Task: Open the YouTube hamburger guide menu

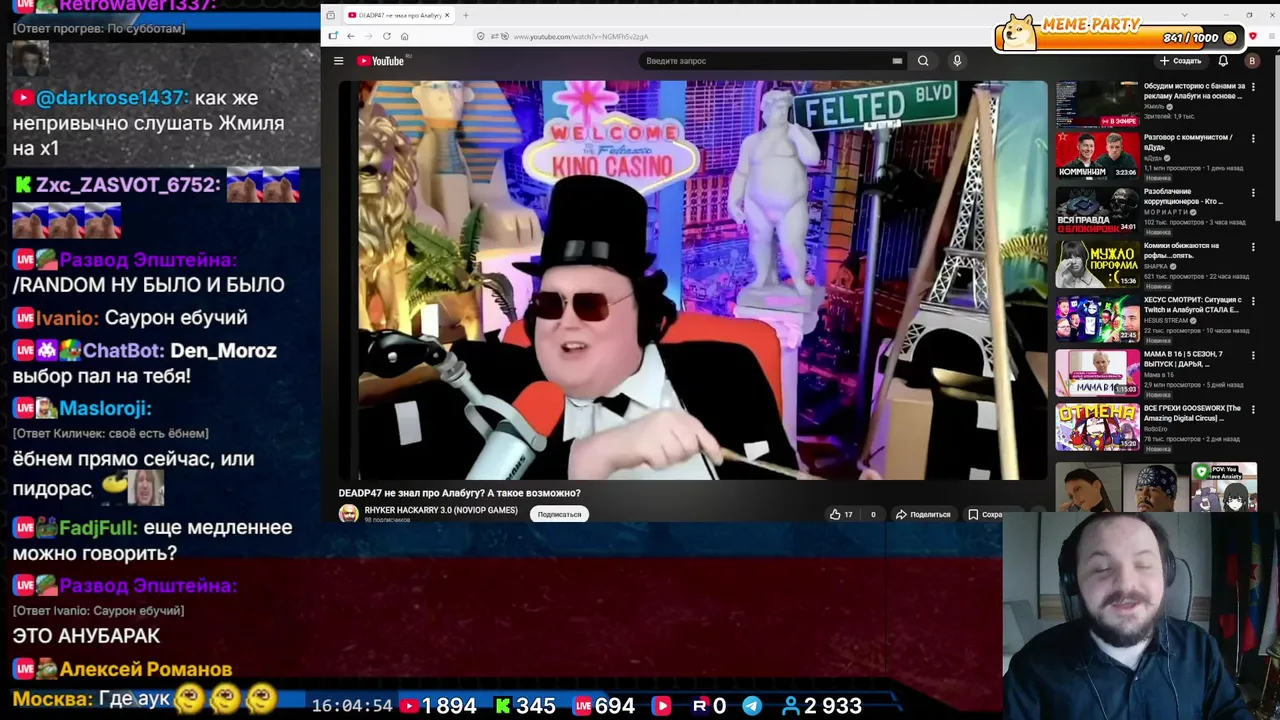Action: point(338,61)
